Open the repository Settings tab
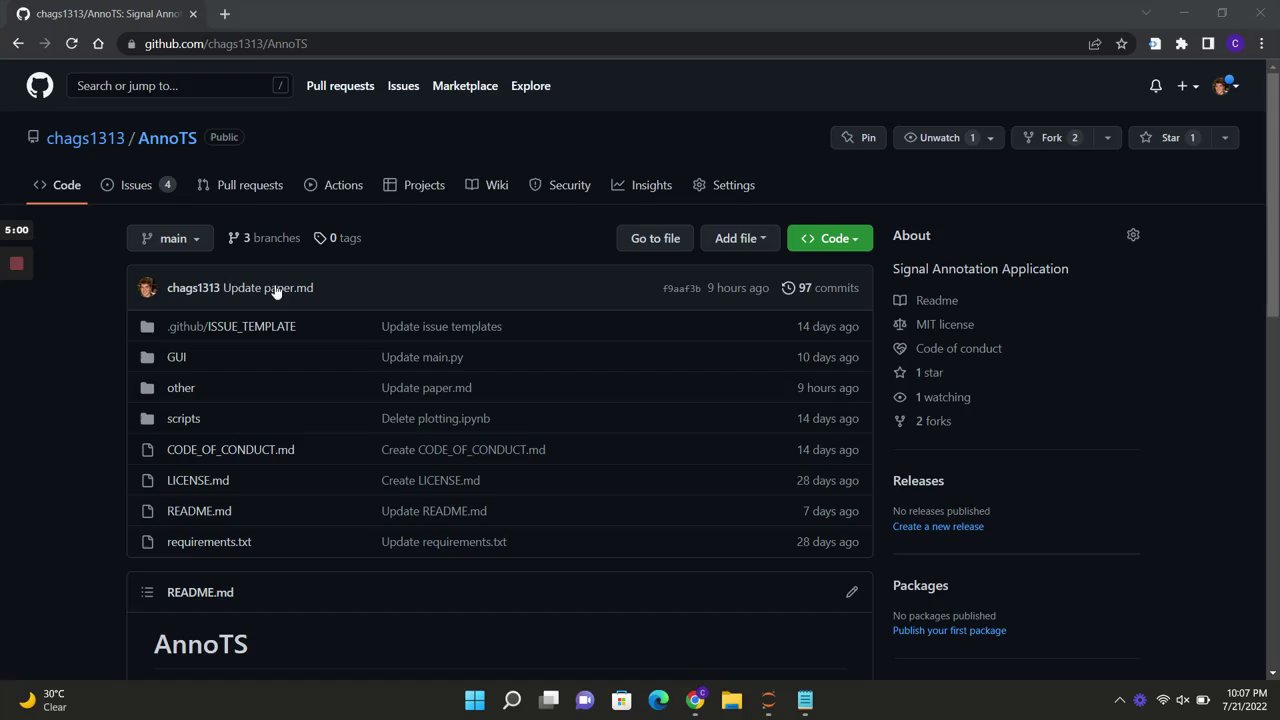 (724, 185)
